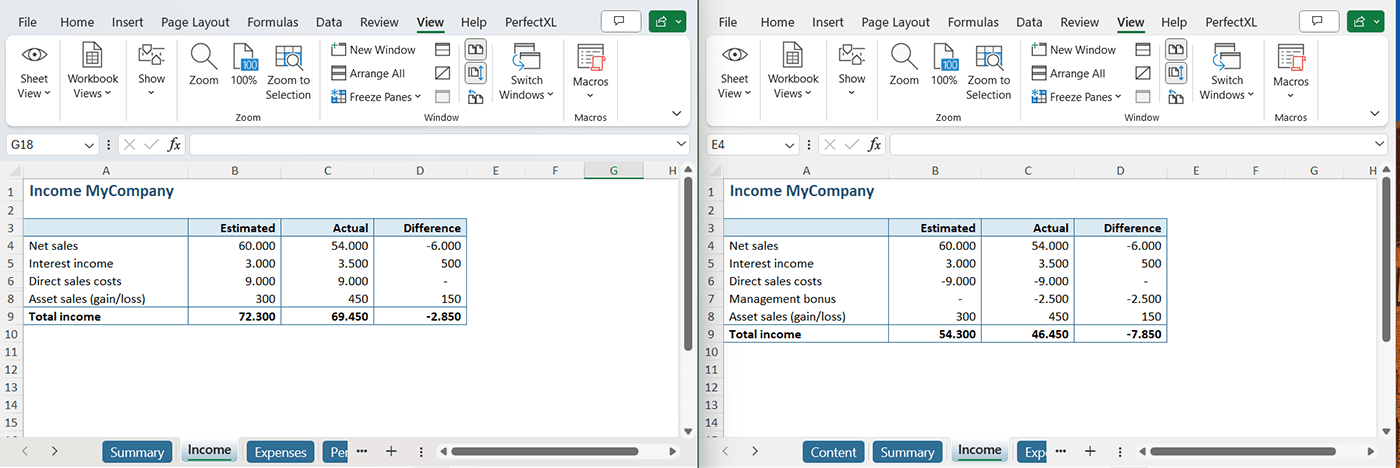The image size is (1400, 468).
Task: Toggle View Side by Side in right window
Action: 1176,49
